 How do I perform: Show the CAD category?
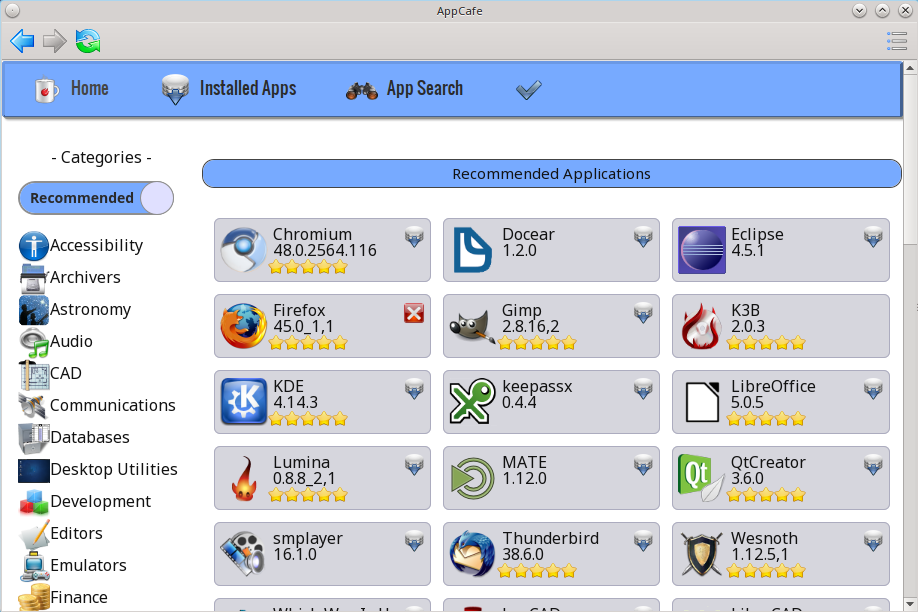pyautogui.click(x=50, y=374)
